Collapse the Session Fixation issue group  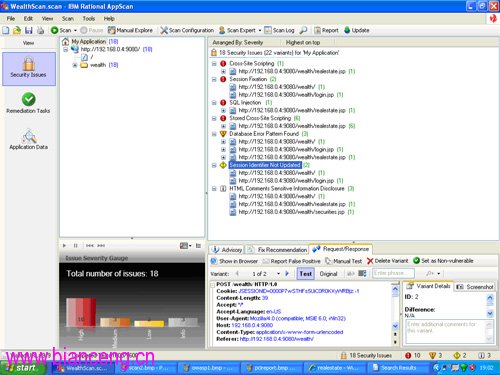[214, 79]
